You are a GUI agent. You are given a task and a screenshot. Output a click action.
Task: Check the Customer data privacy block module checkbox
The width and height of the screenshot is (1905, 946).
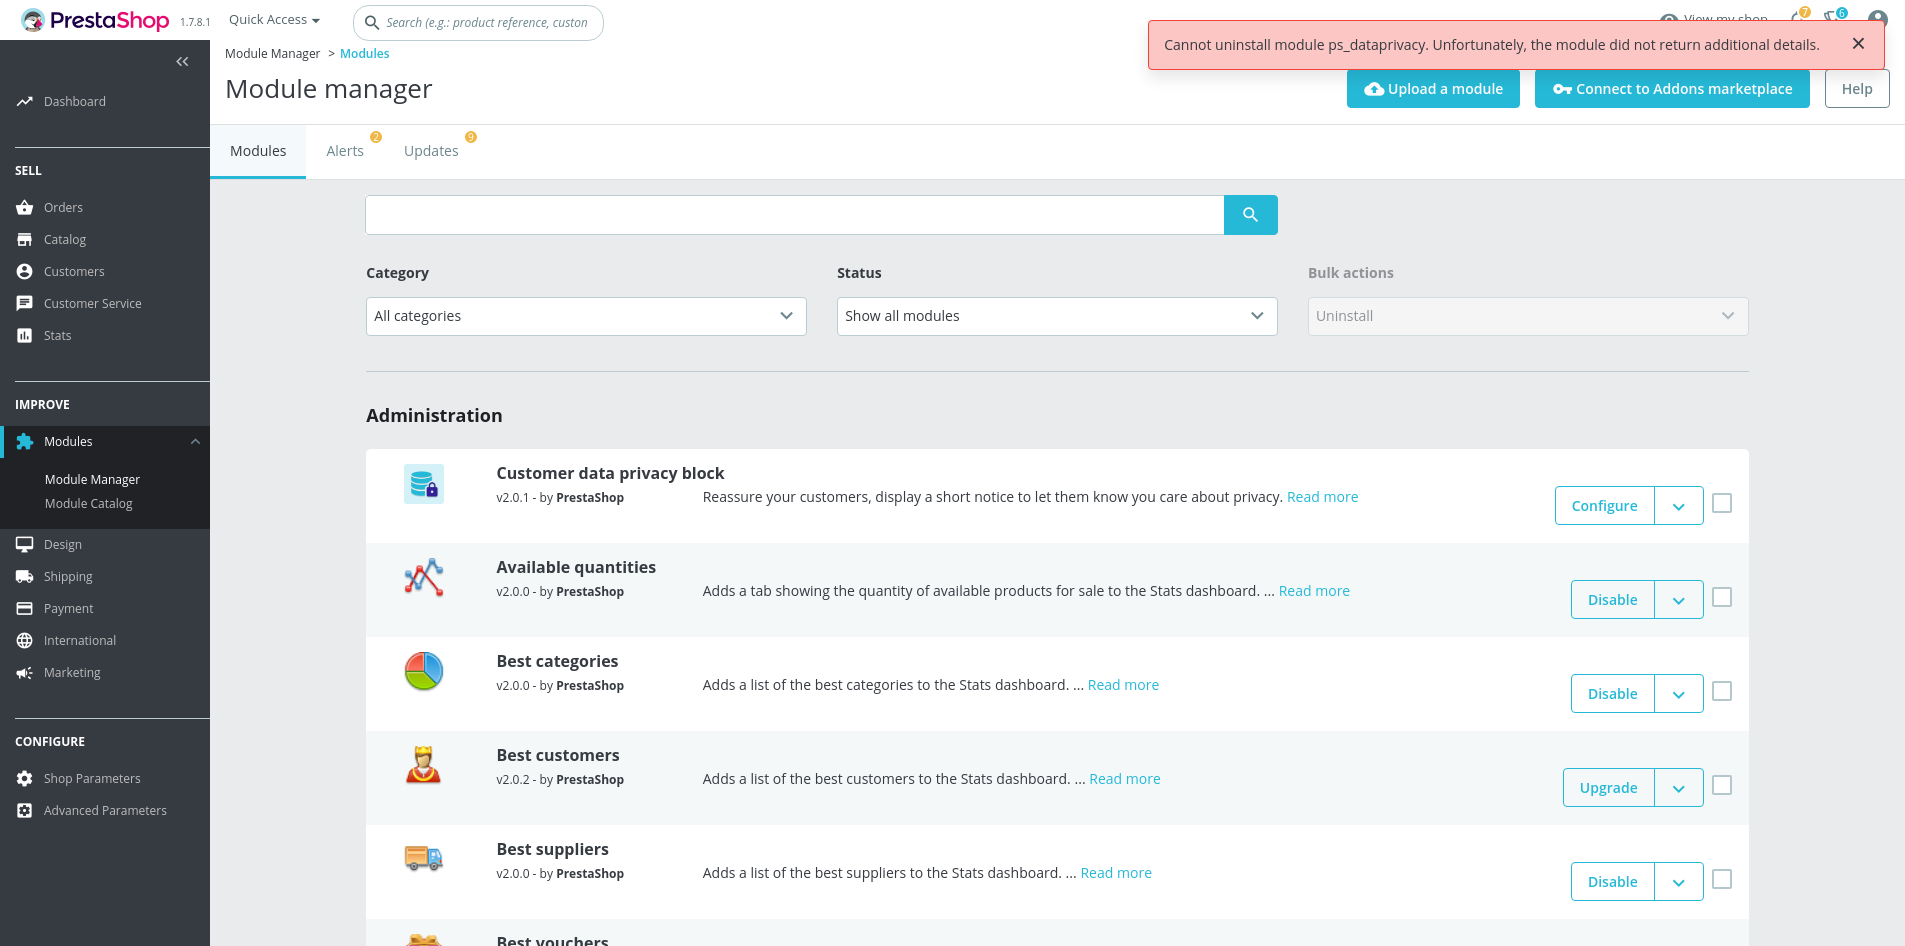1722,503
